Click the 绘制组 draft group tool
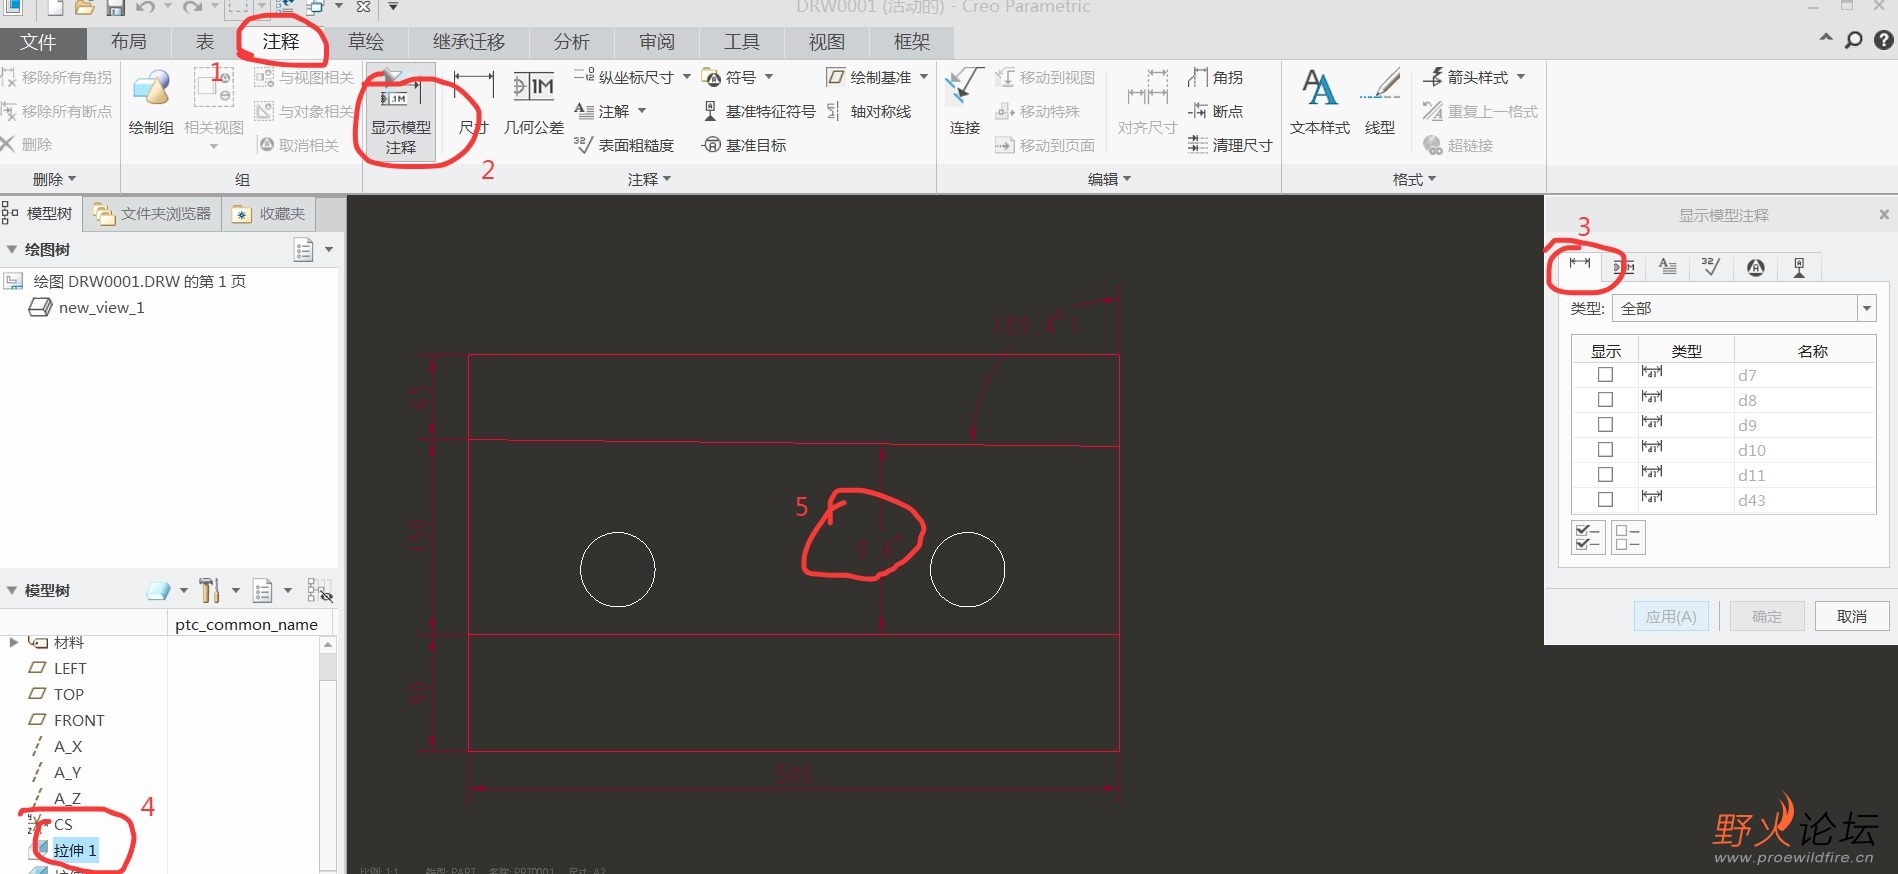 tap(151, 102)
